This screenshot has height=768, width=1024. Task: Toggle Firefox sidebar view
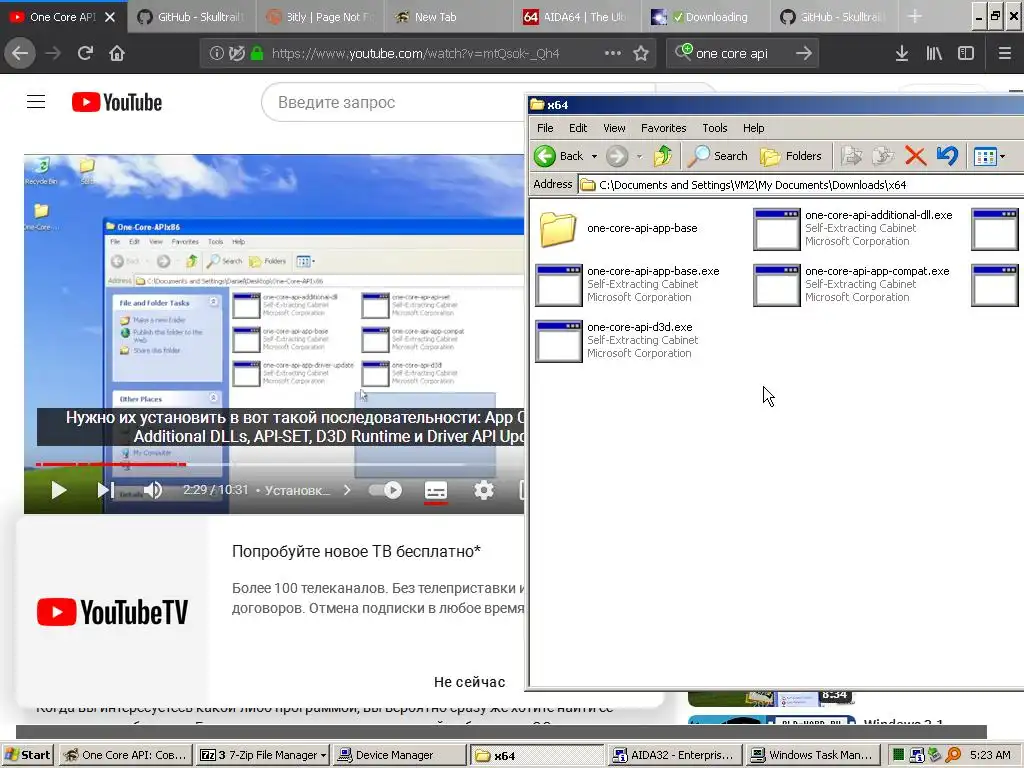(x=966, y=54)
